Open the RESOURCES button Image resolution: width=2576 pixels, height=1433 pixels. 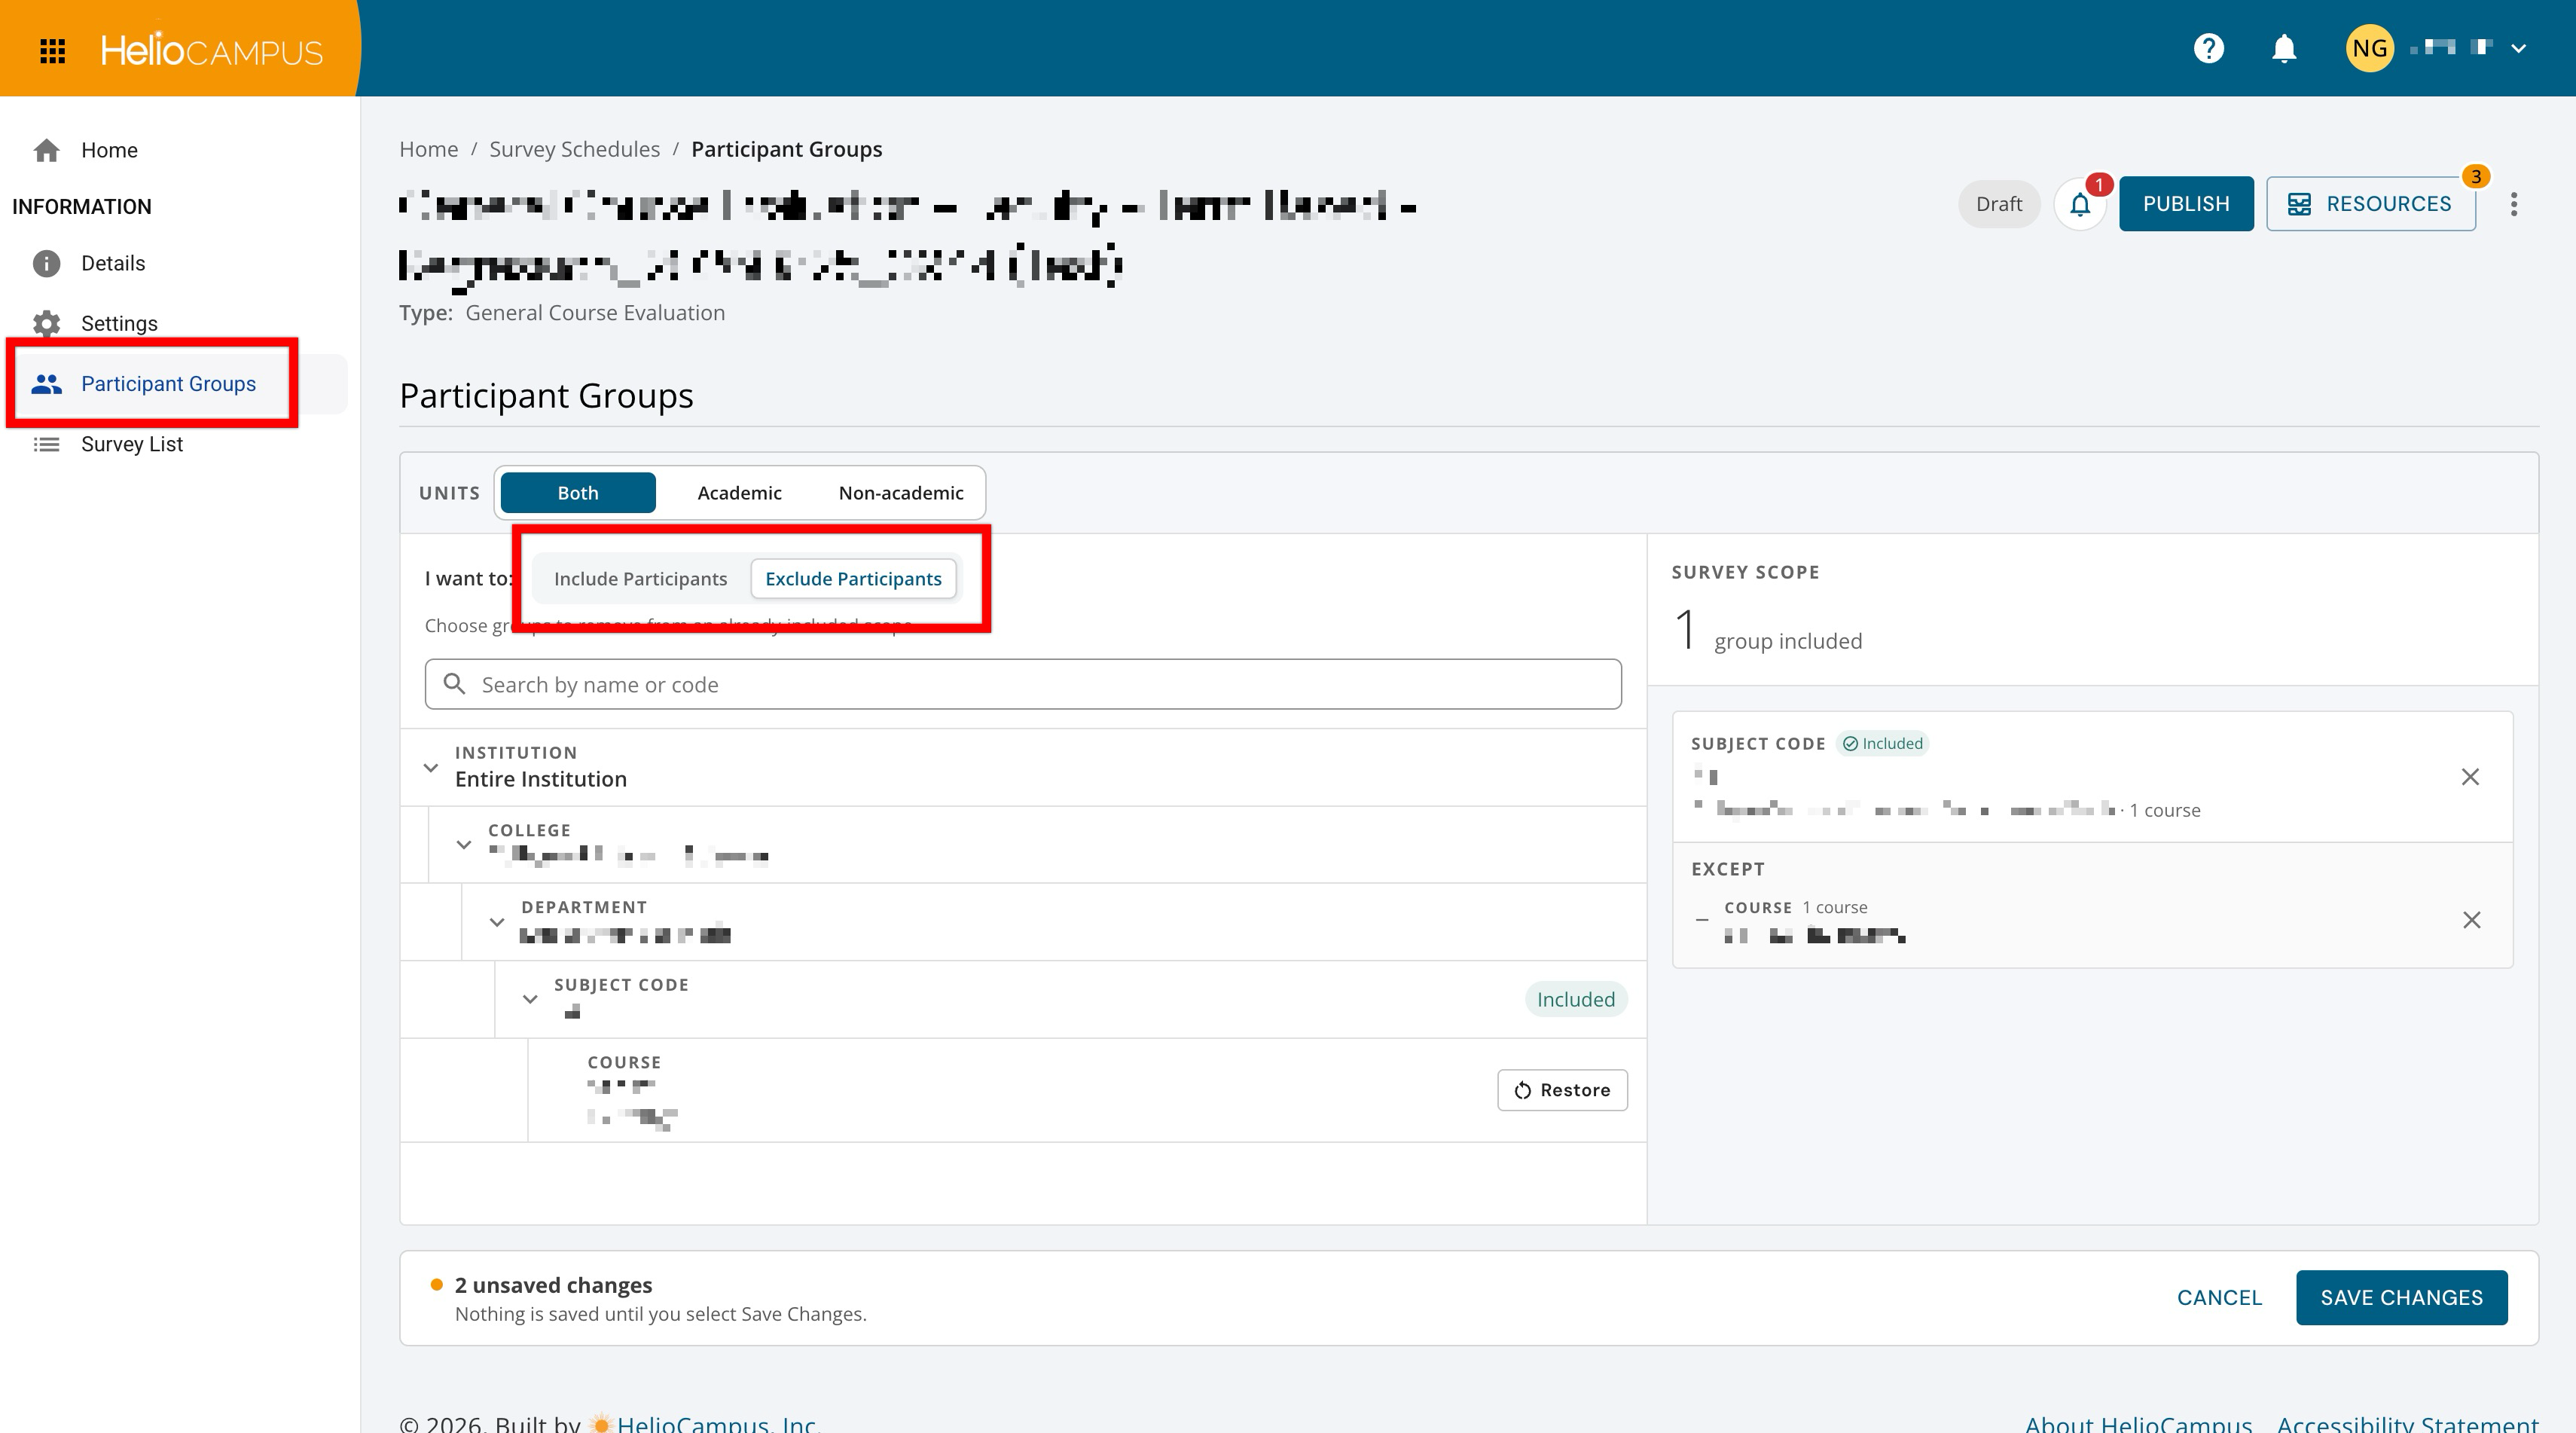point(2370,204)
